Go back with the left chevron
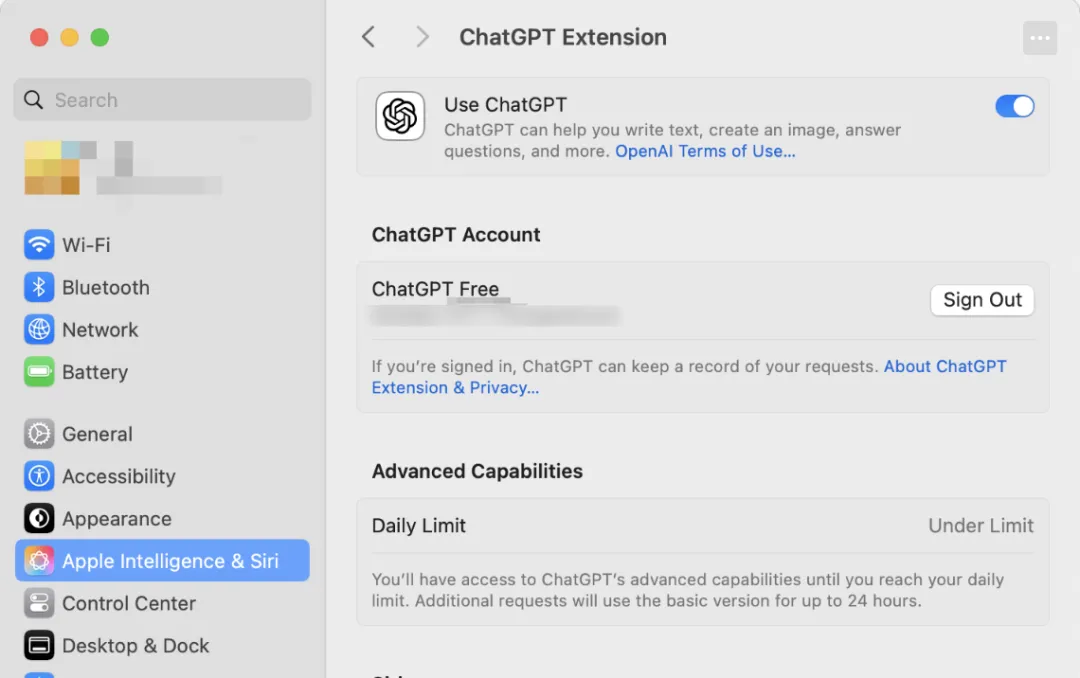Screen dimensions: 1080x678 click(x=368, y=37)
